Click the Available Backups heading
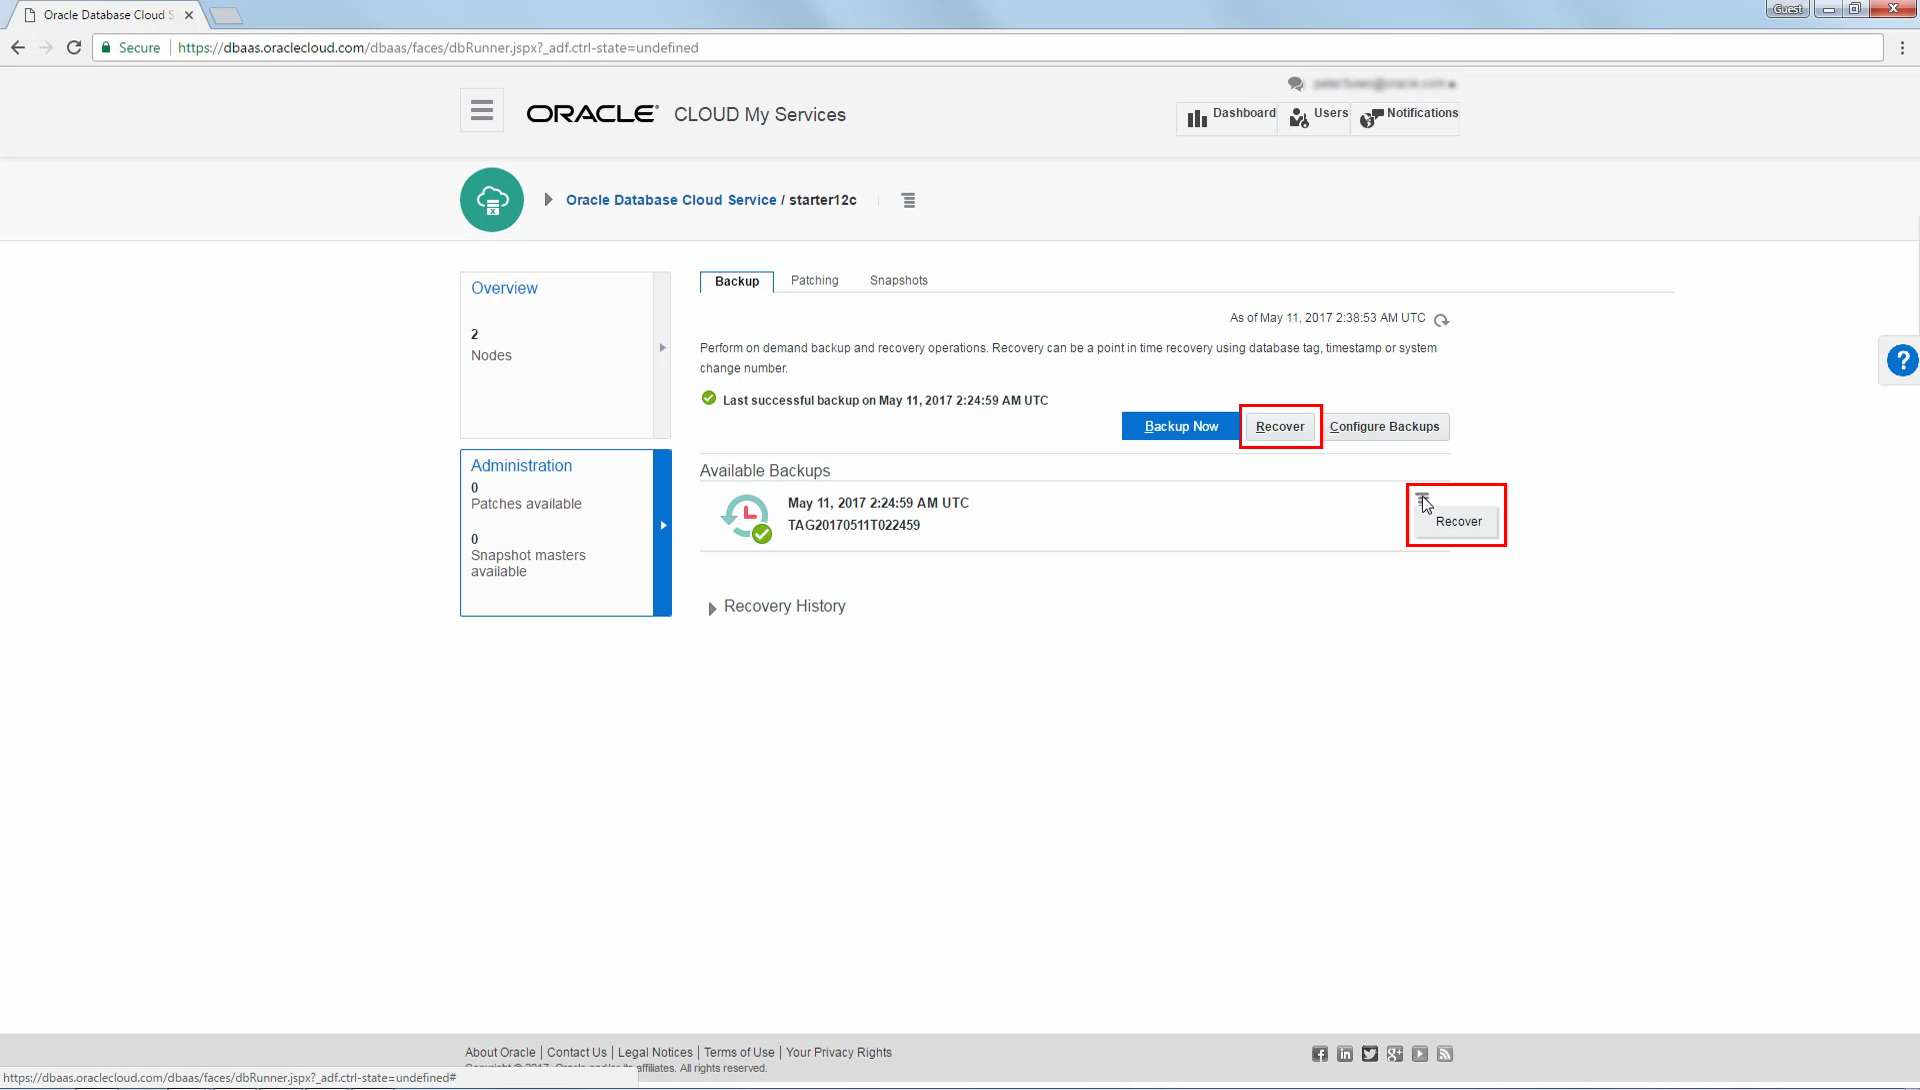The image size is (1920, 1090). tap(765, 471)
